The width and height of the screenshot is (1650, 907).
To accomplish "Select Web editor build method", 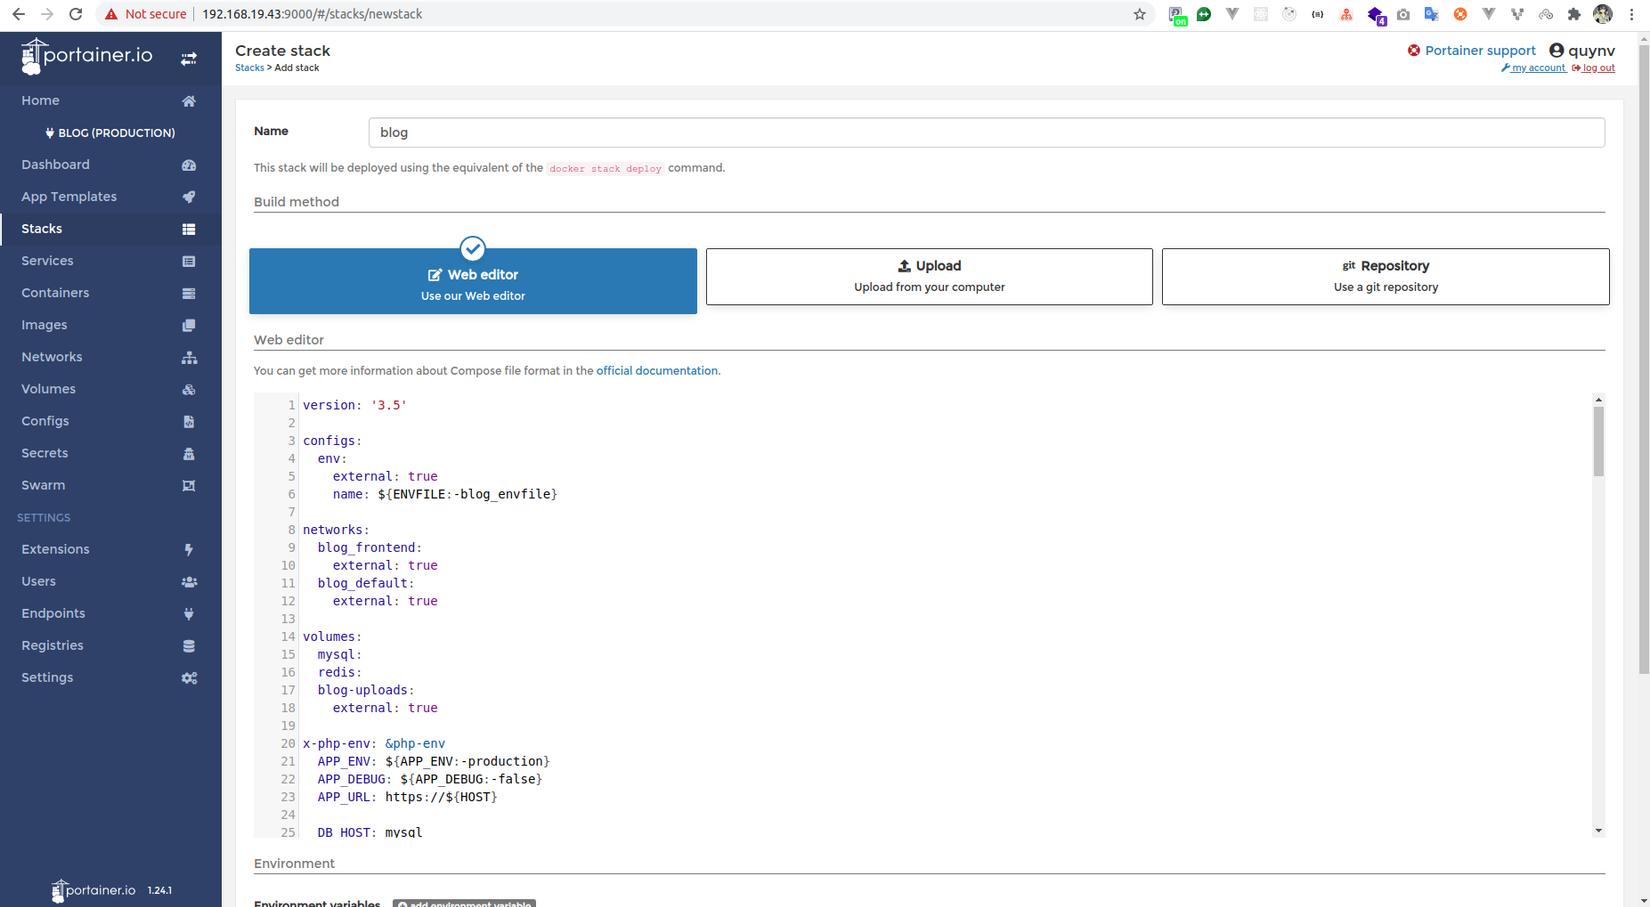I will pyautogui.click(x=473, y=281).
